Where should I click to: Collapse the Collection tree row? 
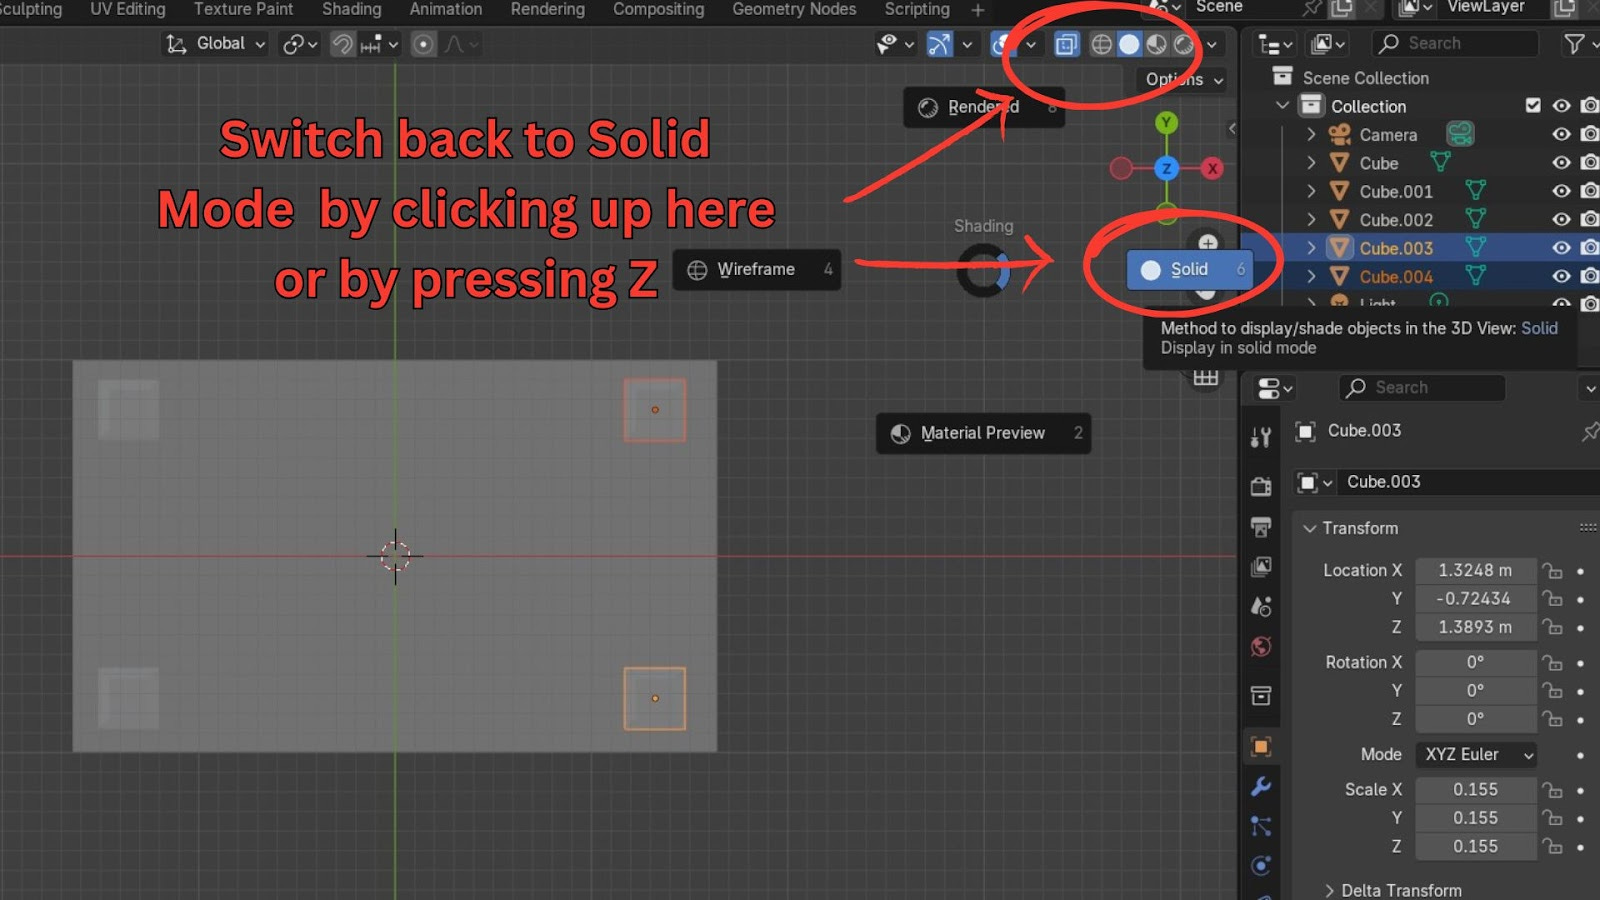coord(1283,105)
